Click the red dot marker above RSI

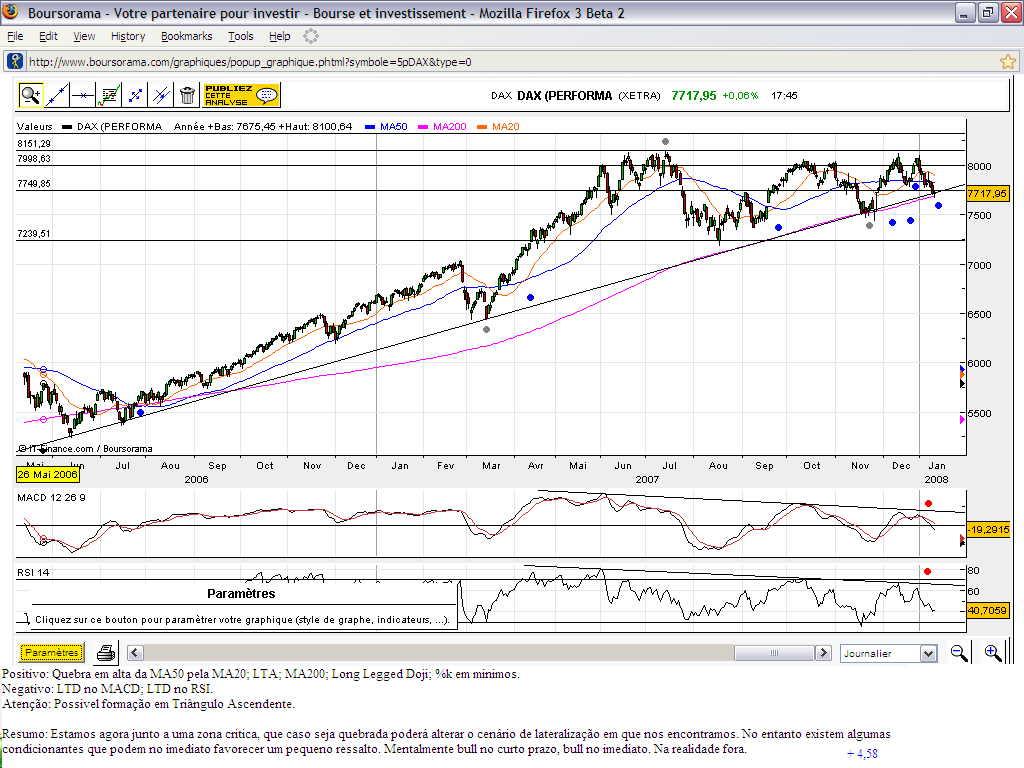[927, 571]
